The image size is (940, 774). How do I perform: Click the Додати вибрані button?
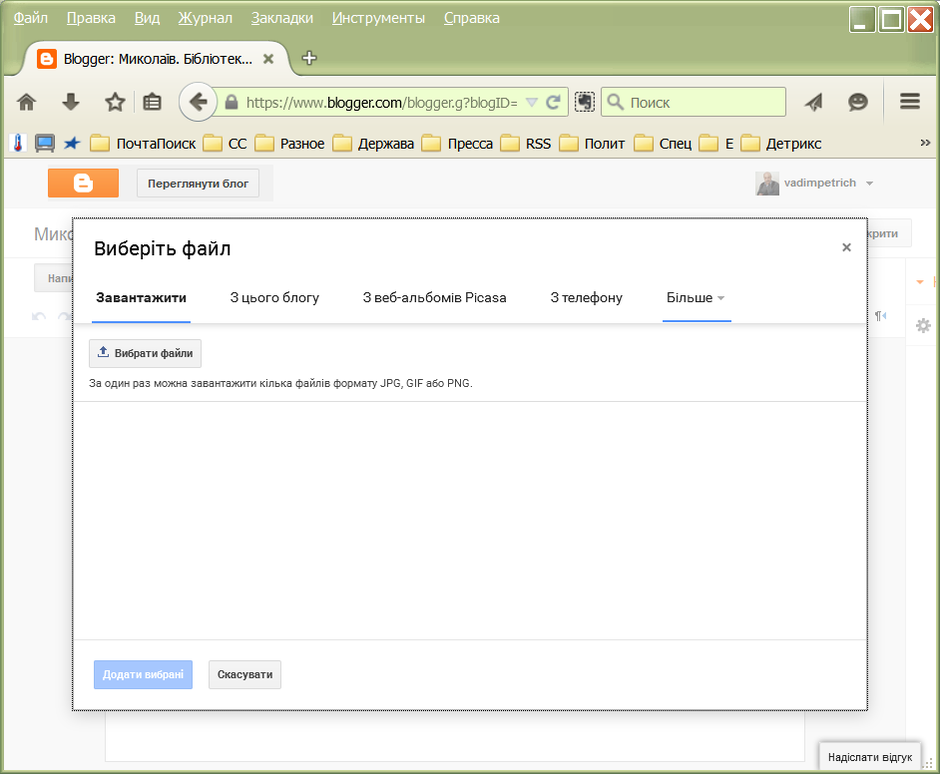coord(143,674)
